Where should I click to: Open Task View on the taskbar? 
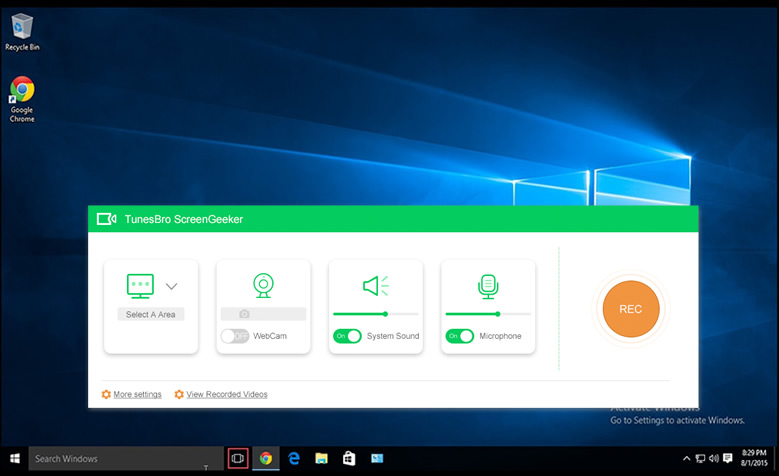238,459
